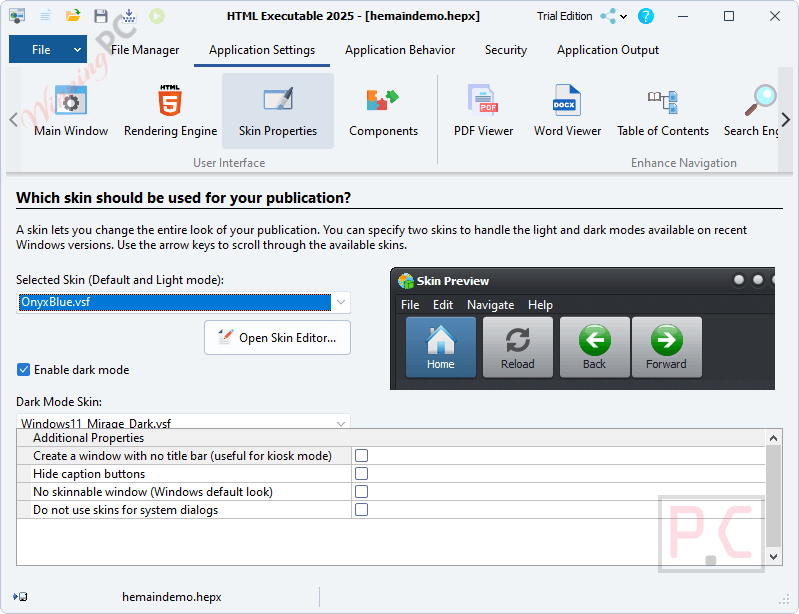Click the blue help question mark icon

646,16
